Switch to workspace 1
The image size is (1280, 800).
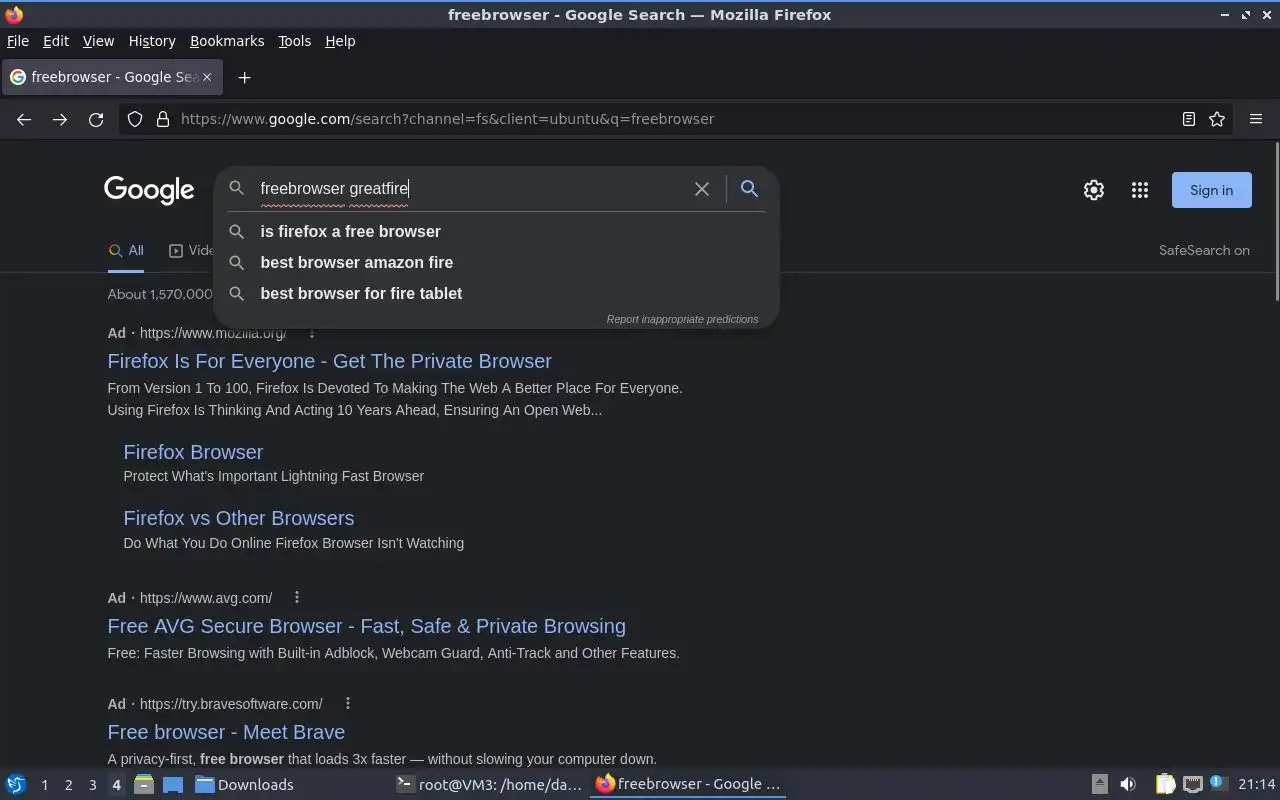point(44,785)
